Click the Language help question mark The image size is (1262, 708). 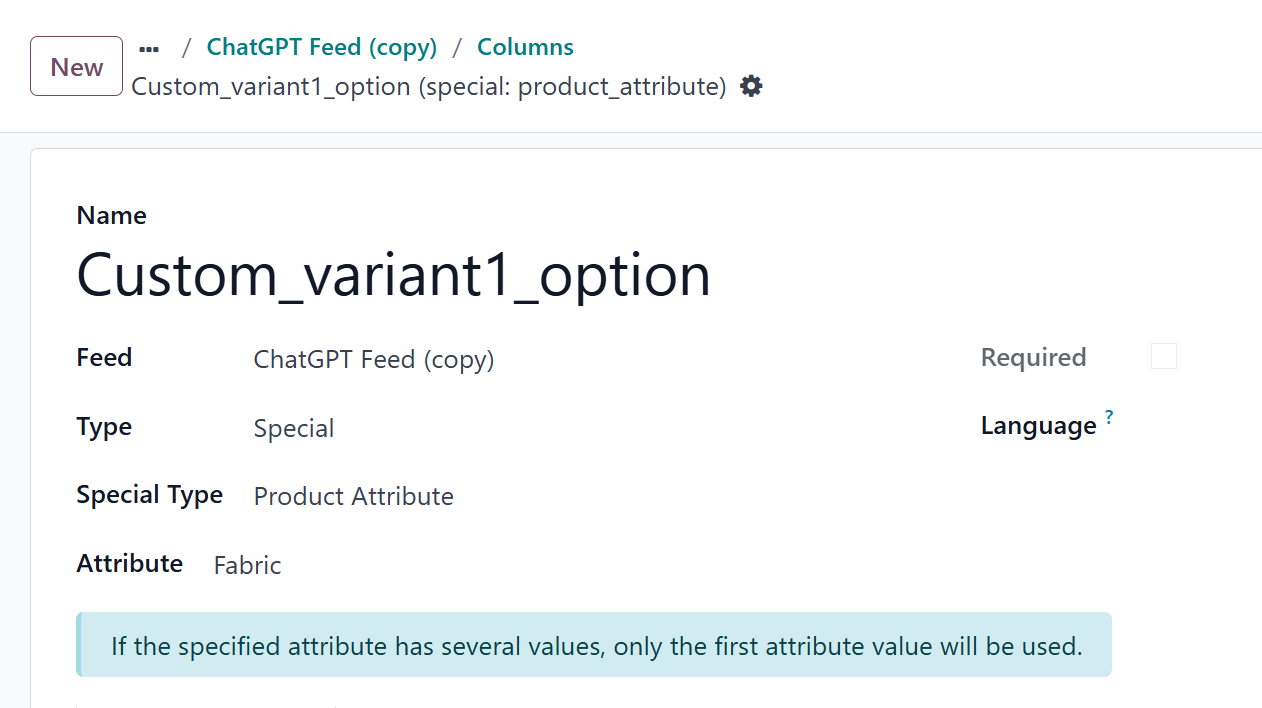[1110, 416]
